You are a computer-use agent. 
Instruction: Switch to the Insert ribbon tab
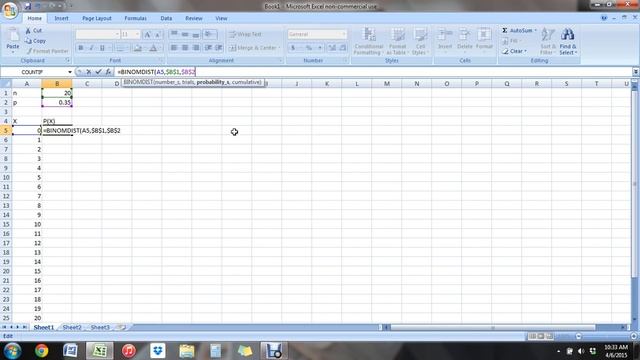point(61,18)
